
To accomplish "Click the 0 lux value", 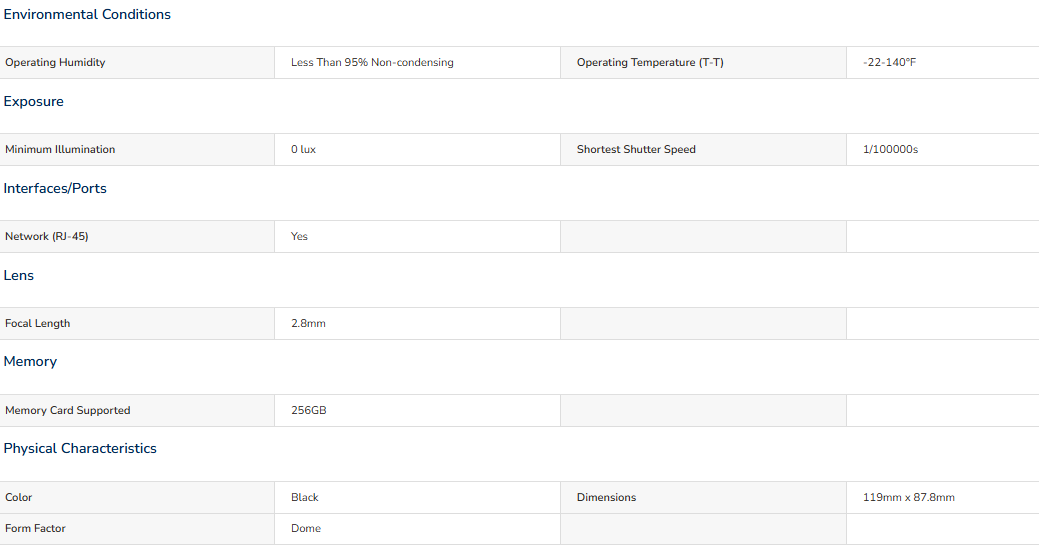I will click(x=303, y=149).
